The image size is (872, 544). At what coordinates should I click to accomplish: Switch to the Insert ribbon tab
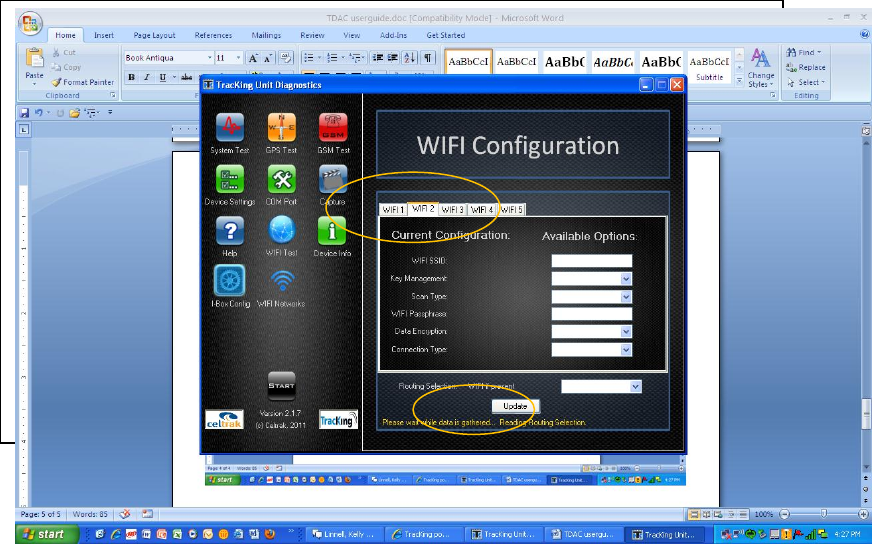click(x=104, y=35)
